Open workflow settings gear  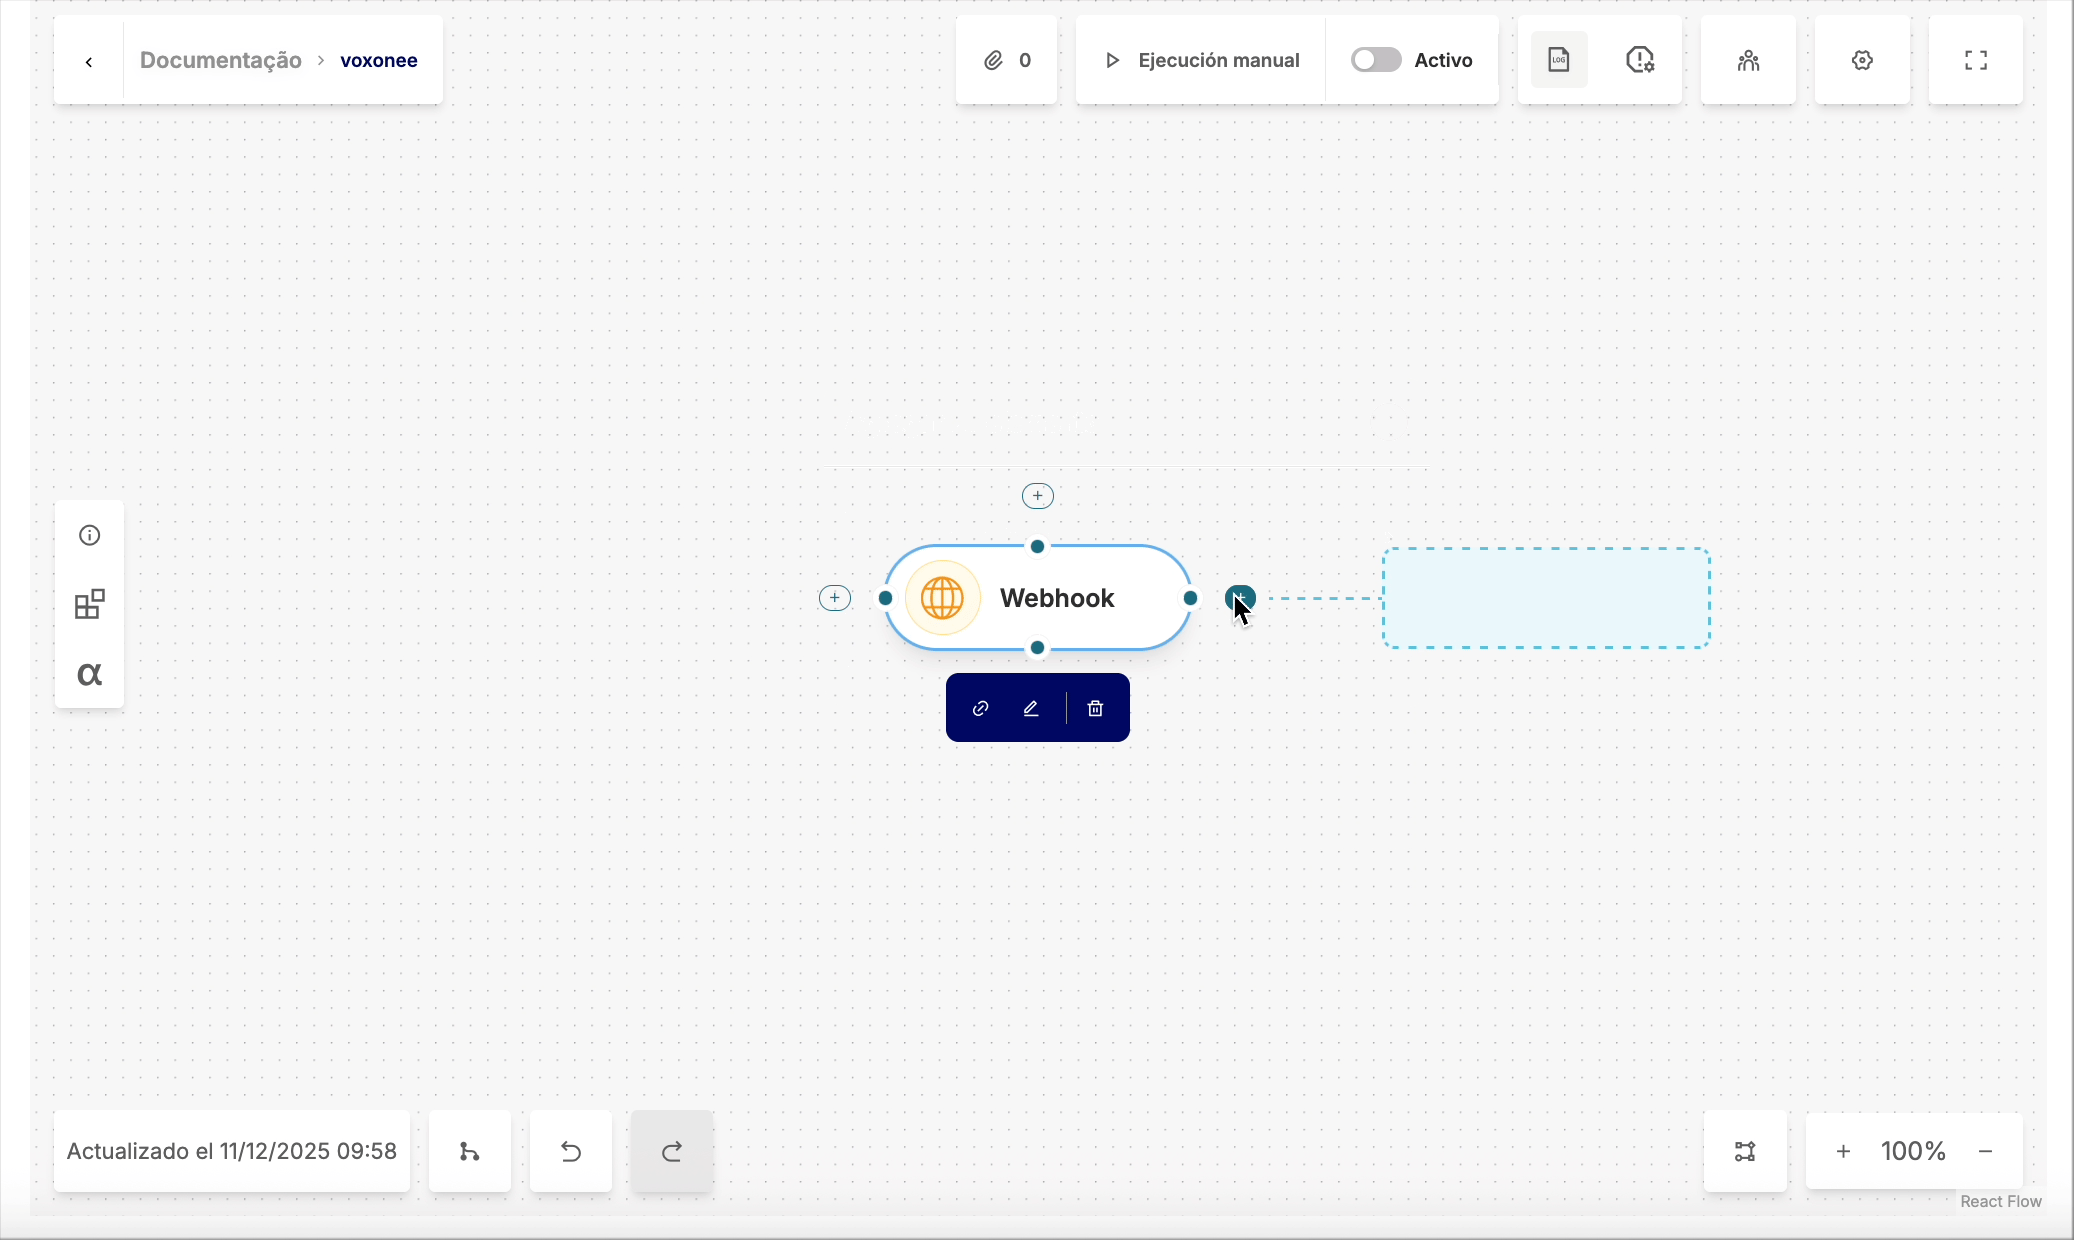[x=1862, y=60]
